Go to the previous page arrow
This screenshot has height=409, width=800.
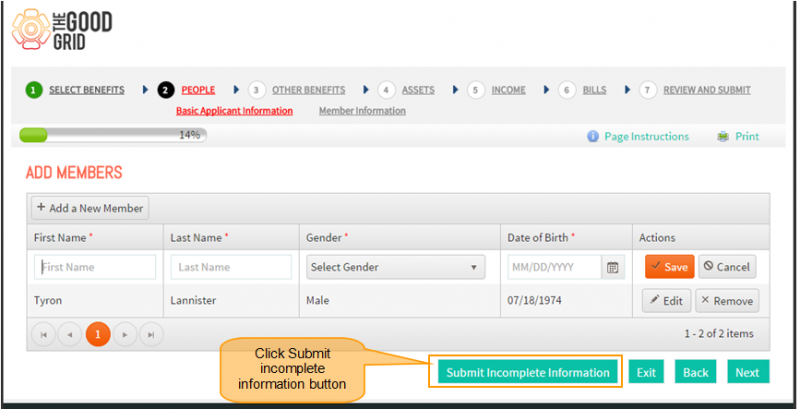pos(70,335)
